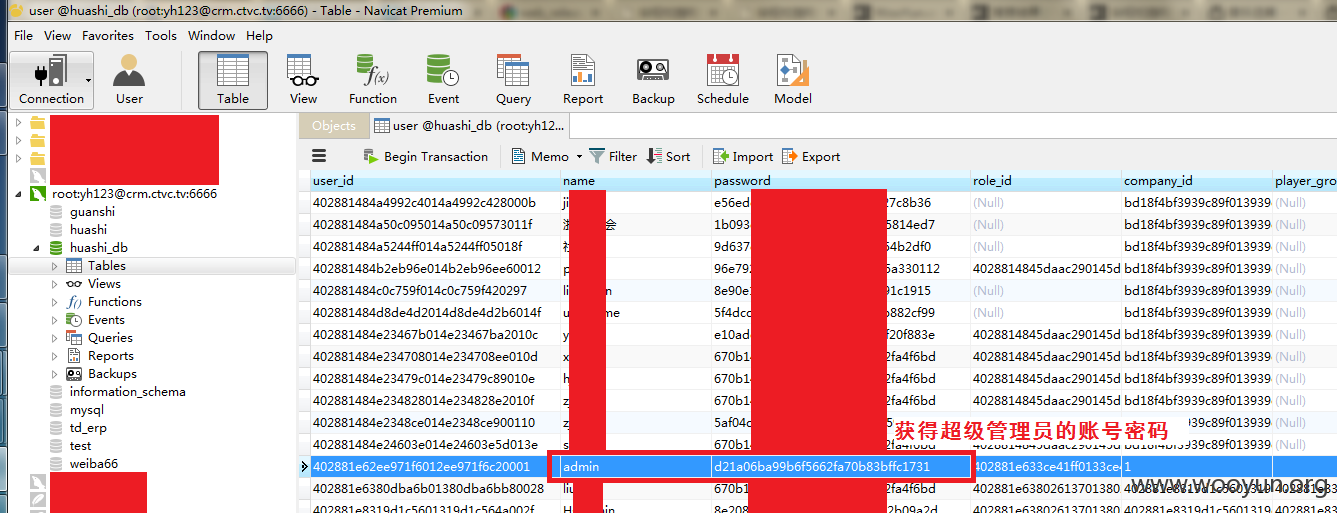Image resolution: width=1337 pixels, height=513 pixels.
Task: Expand the Tables node arrow
Action: pyautogui.click(x=54, y=266)
